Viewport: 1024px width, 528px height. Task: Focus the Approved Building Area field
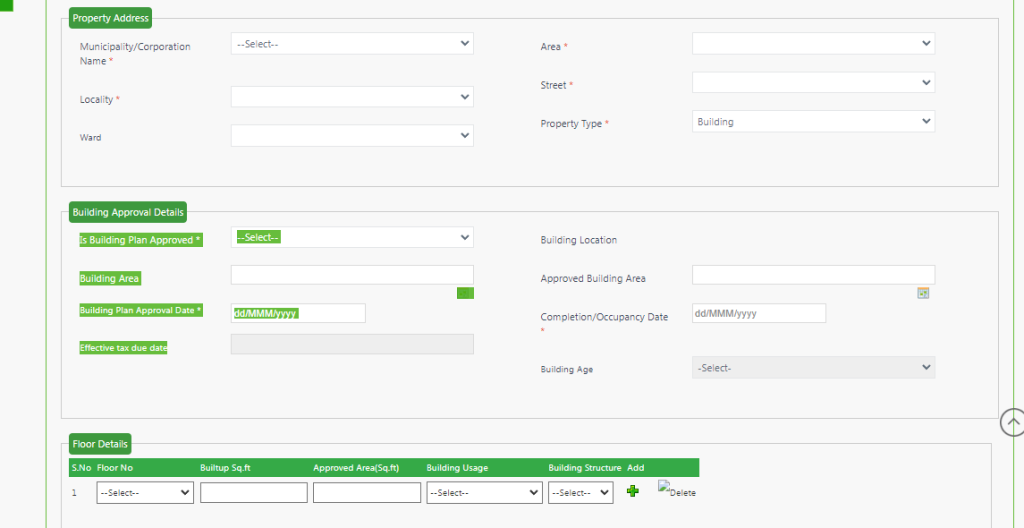813,275
